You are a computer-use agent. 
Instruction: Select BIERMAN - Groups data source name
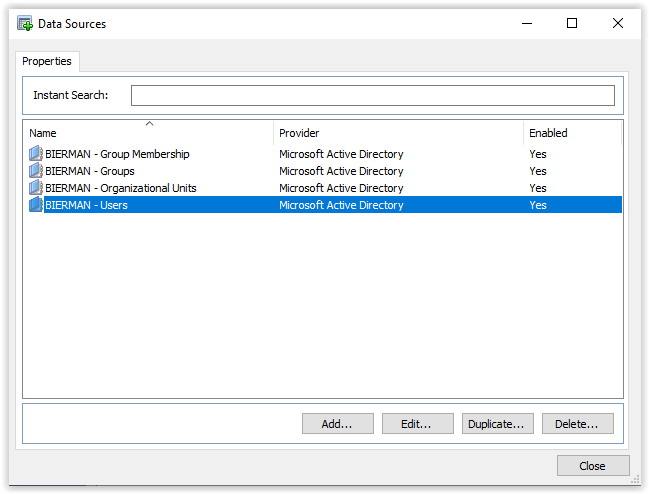90,171
